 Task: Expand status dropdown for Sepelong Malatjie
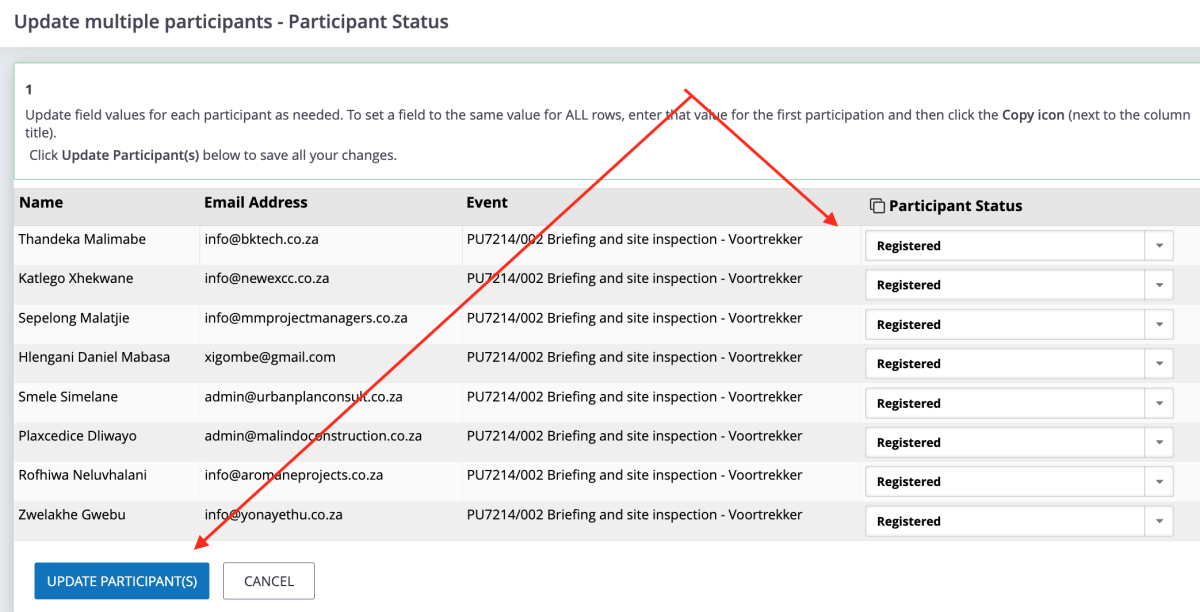tap(1018, 325)
